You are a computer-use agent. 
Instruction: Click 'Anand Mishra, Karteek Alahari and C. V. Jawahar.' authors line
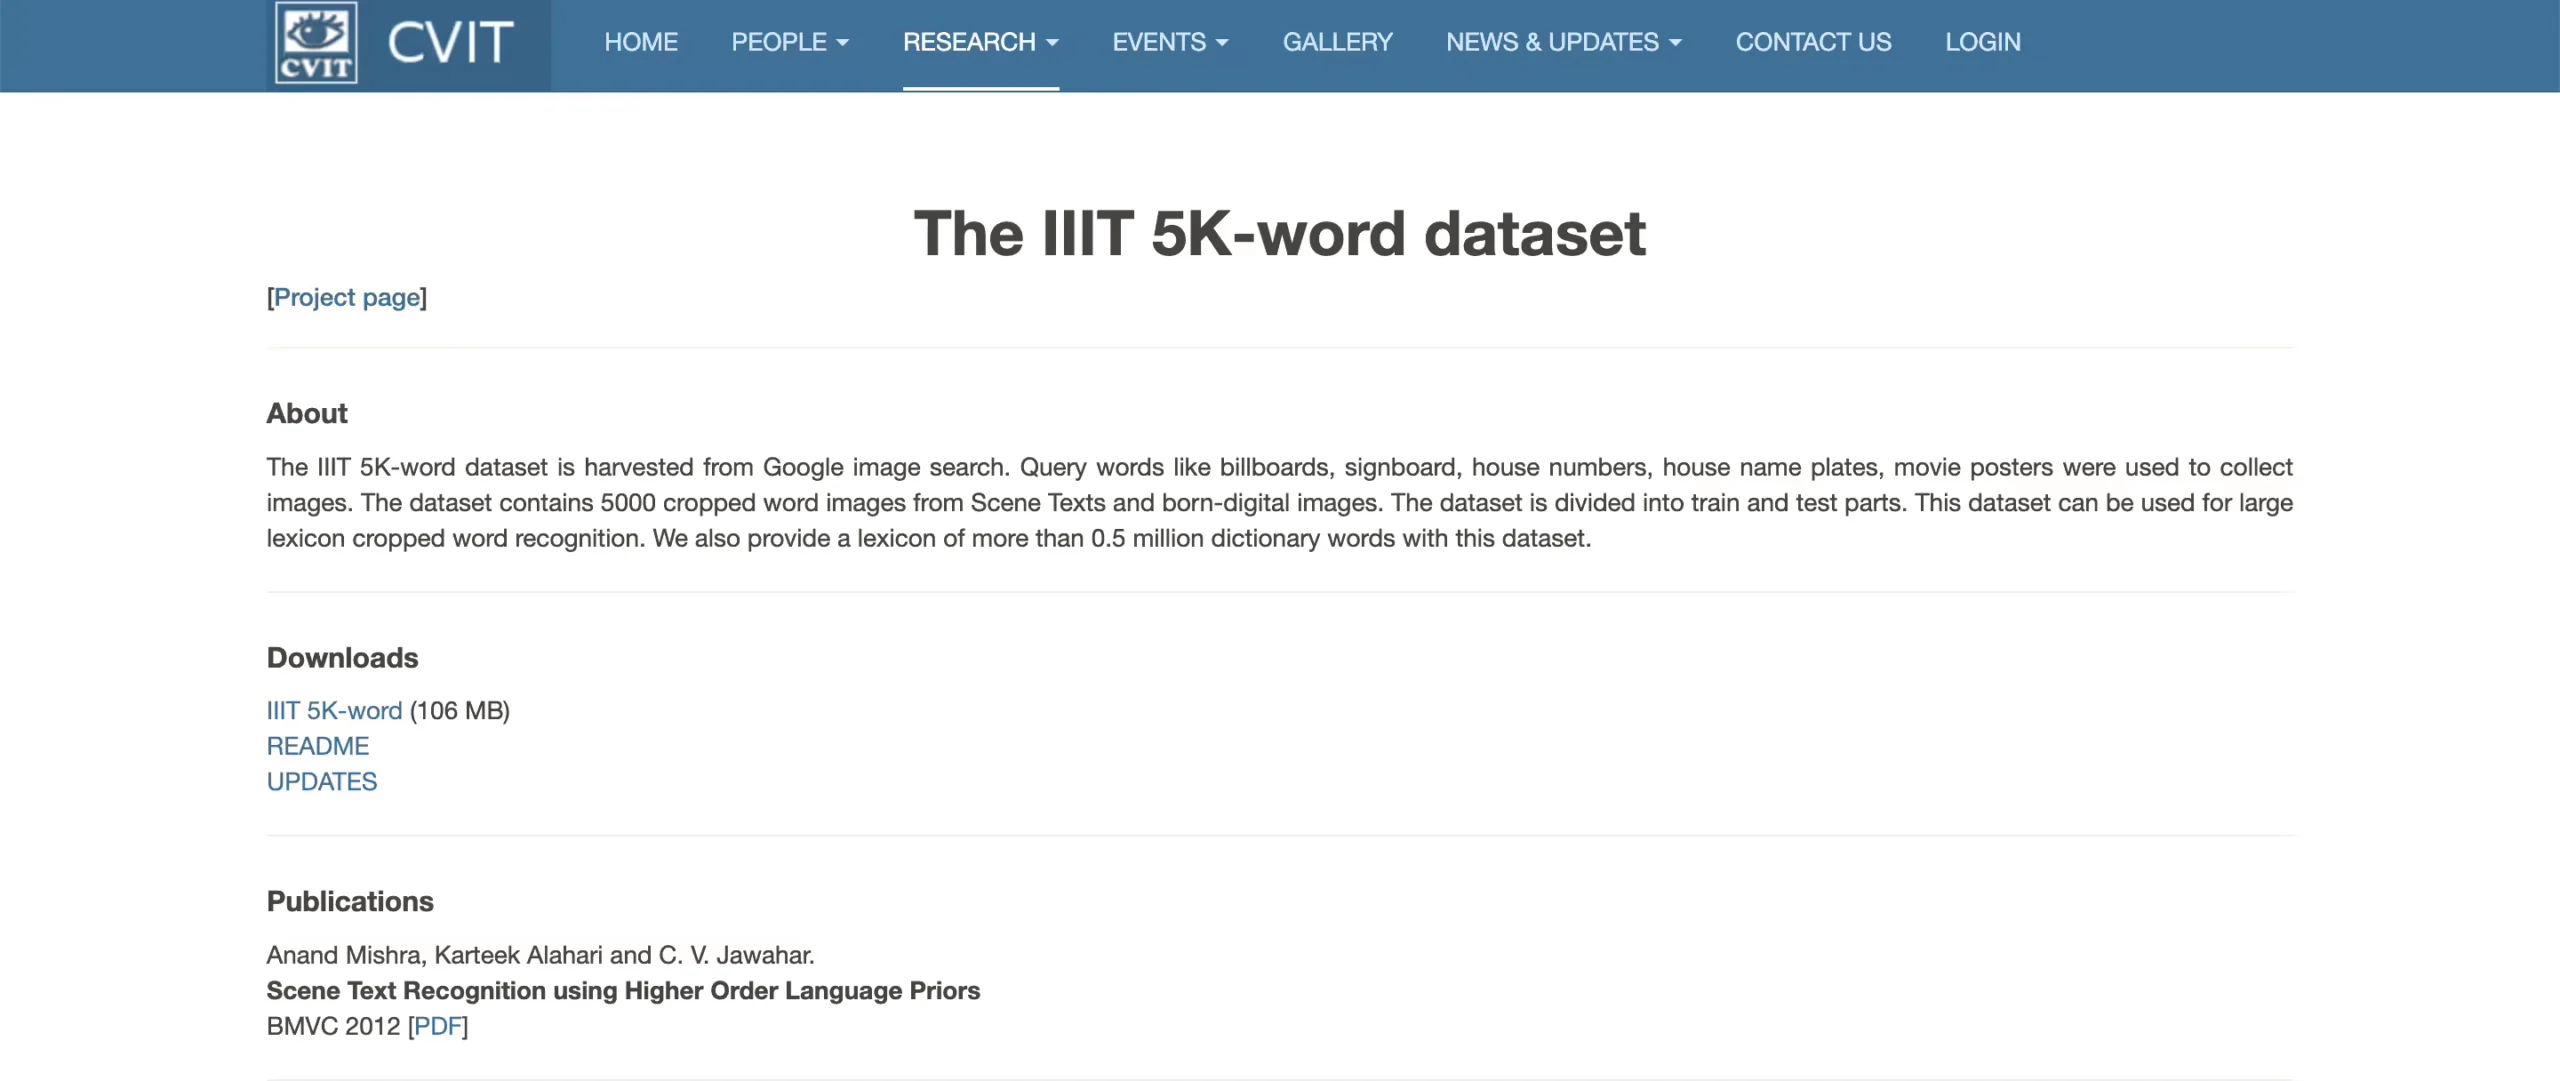pos(541,955)
